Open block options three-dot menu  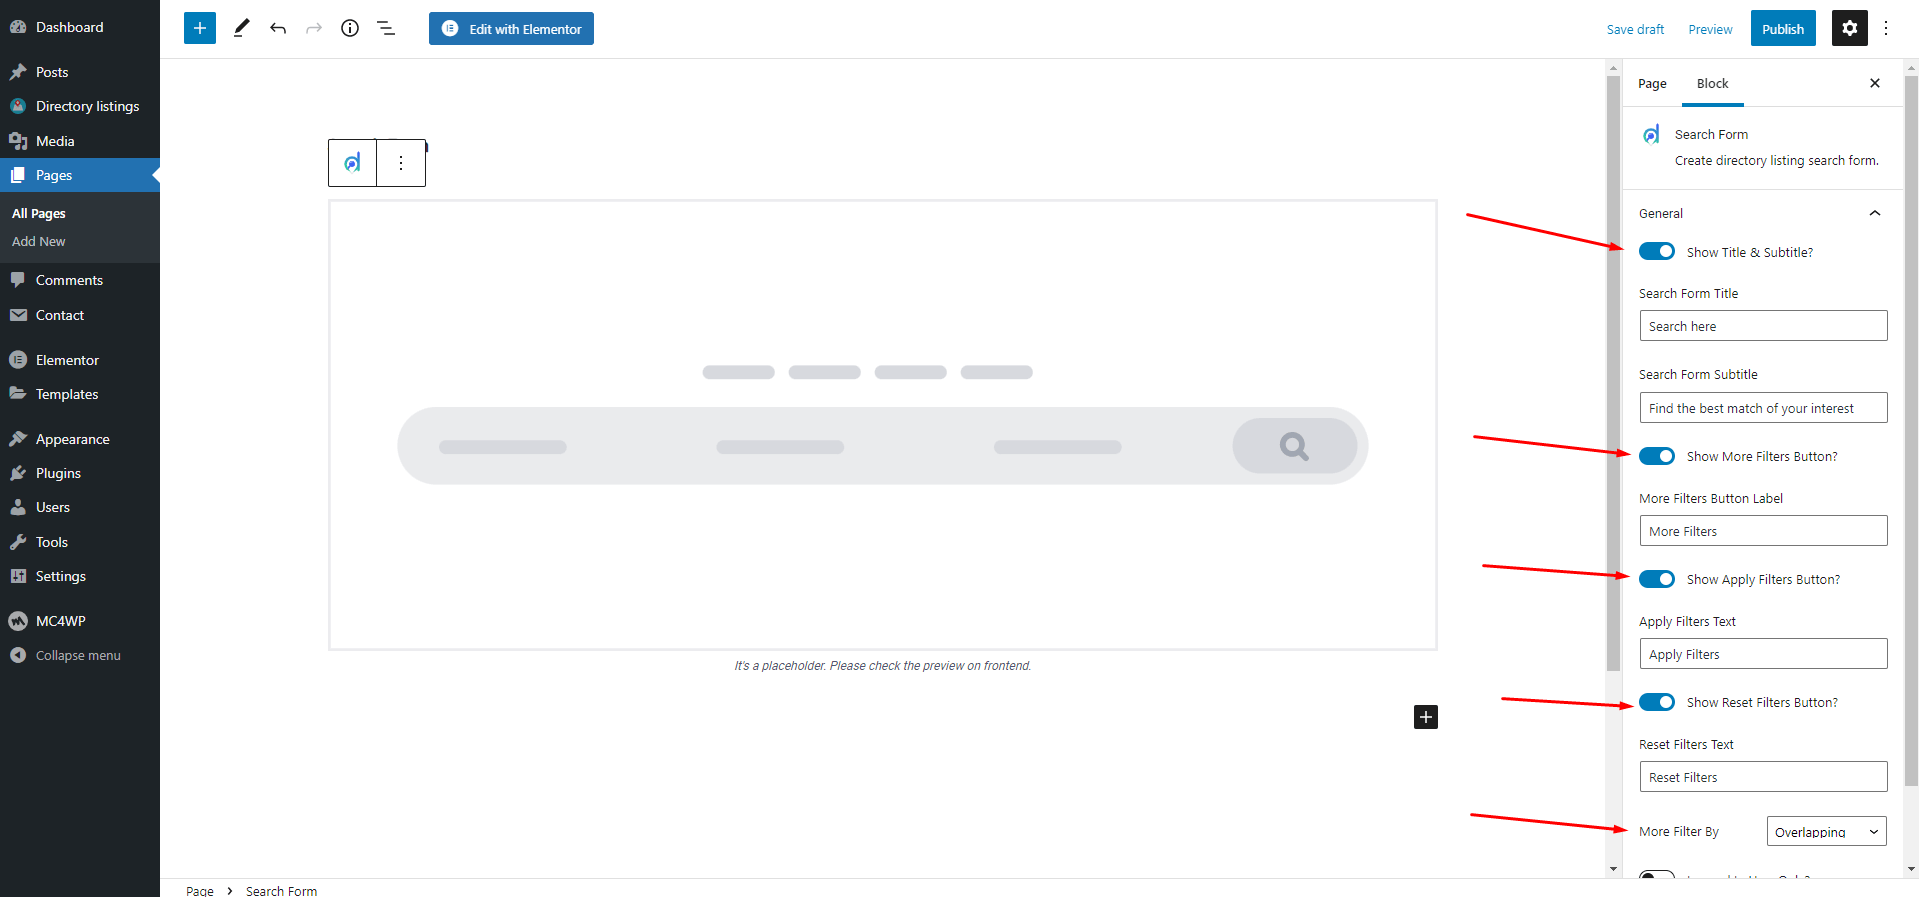pyautogui.click(x=401, y=163)
